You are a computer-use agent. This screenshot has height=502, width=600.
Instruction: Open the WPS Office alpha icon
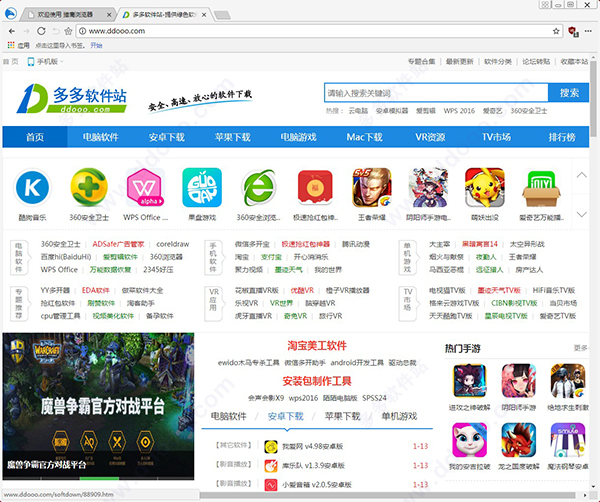(x=145, y=187)
